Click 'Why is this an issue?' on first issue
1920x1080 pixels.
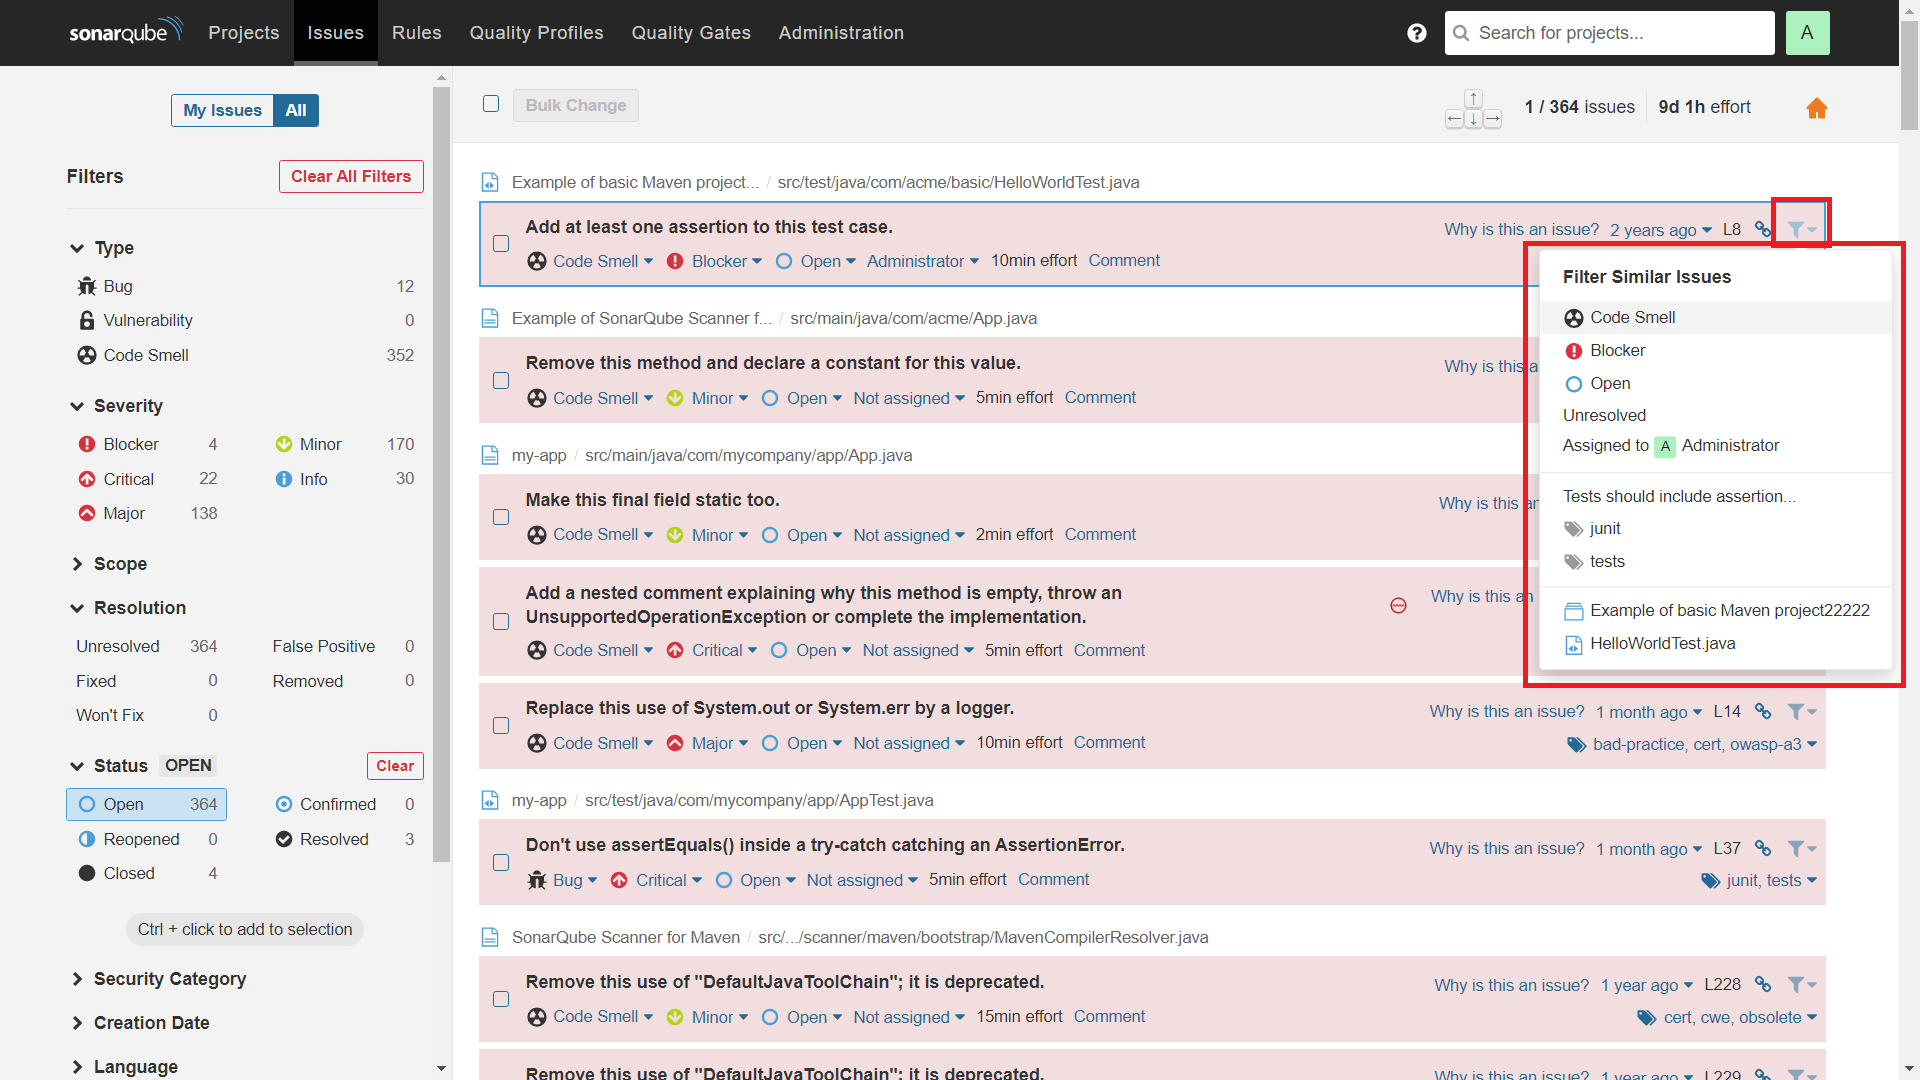[x=1521, y=229]
